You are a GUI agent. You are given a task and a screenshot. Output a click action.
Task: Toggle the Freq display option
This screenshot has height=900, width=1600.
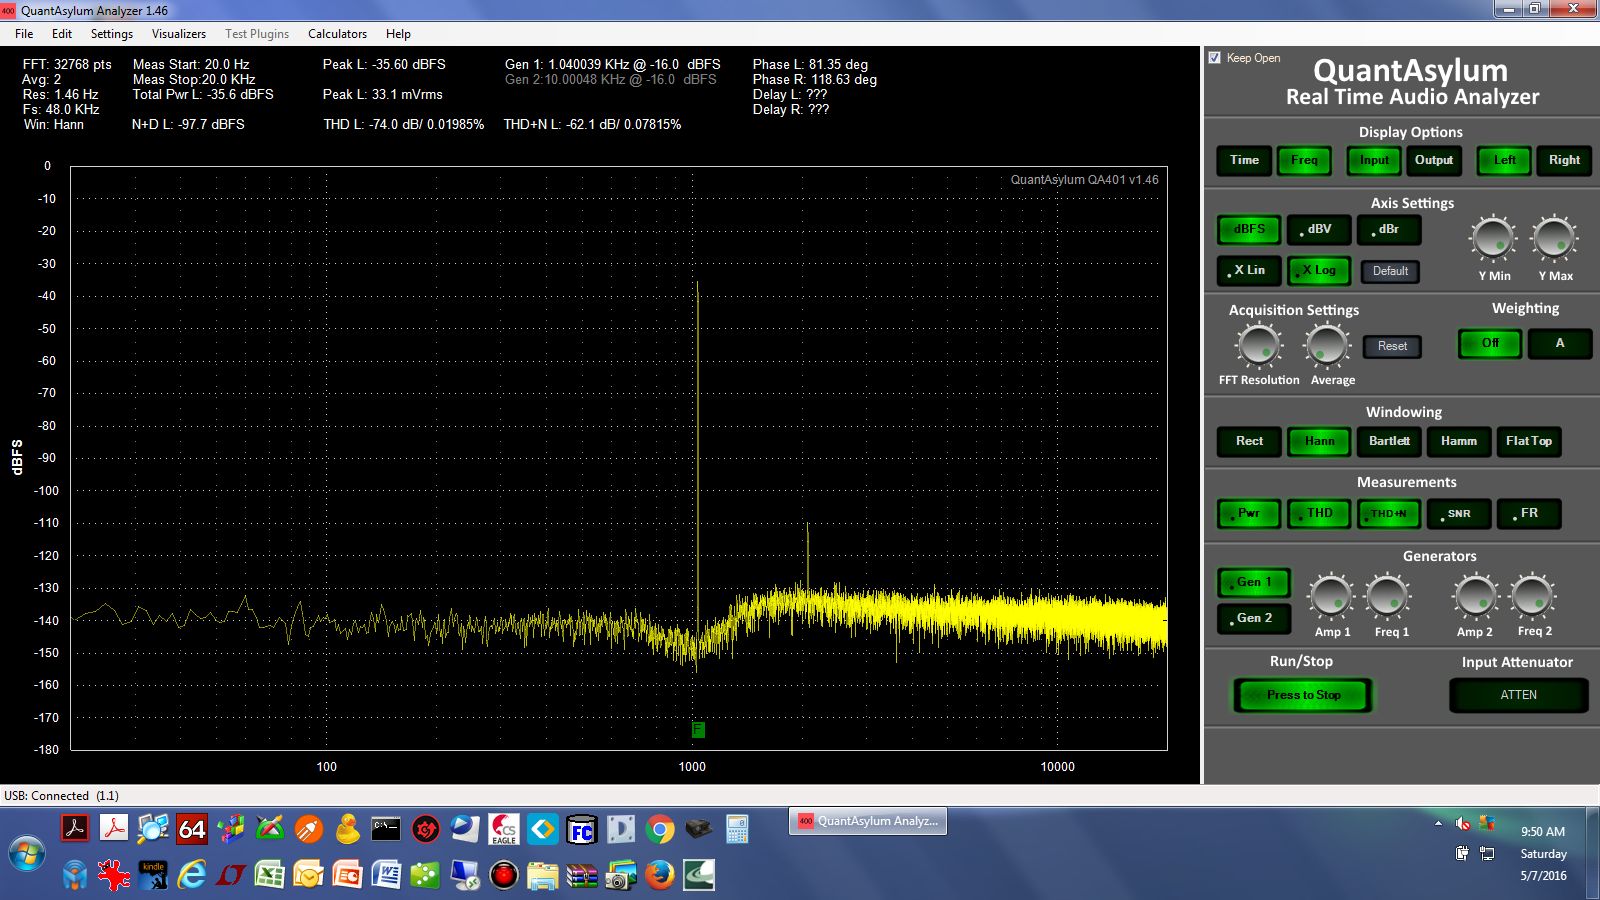tap(1304, 160)
